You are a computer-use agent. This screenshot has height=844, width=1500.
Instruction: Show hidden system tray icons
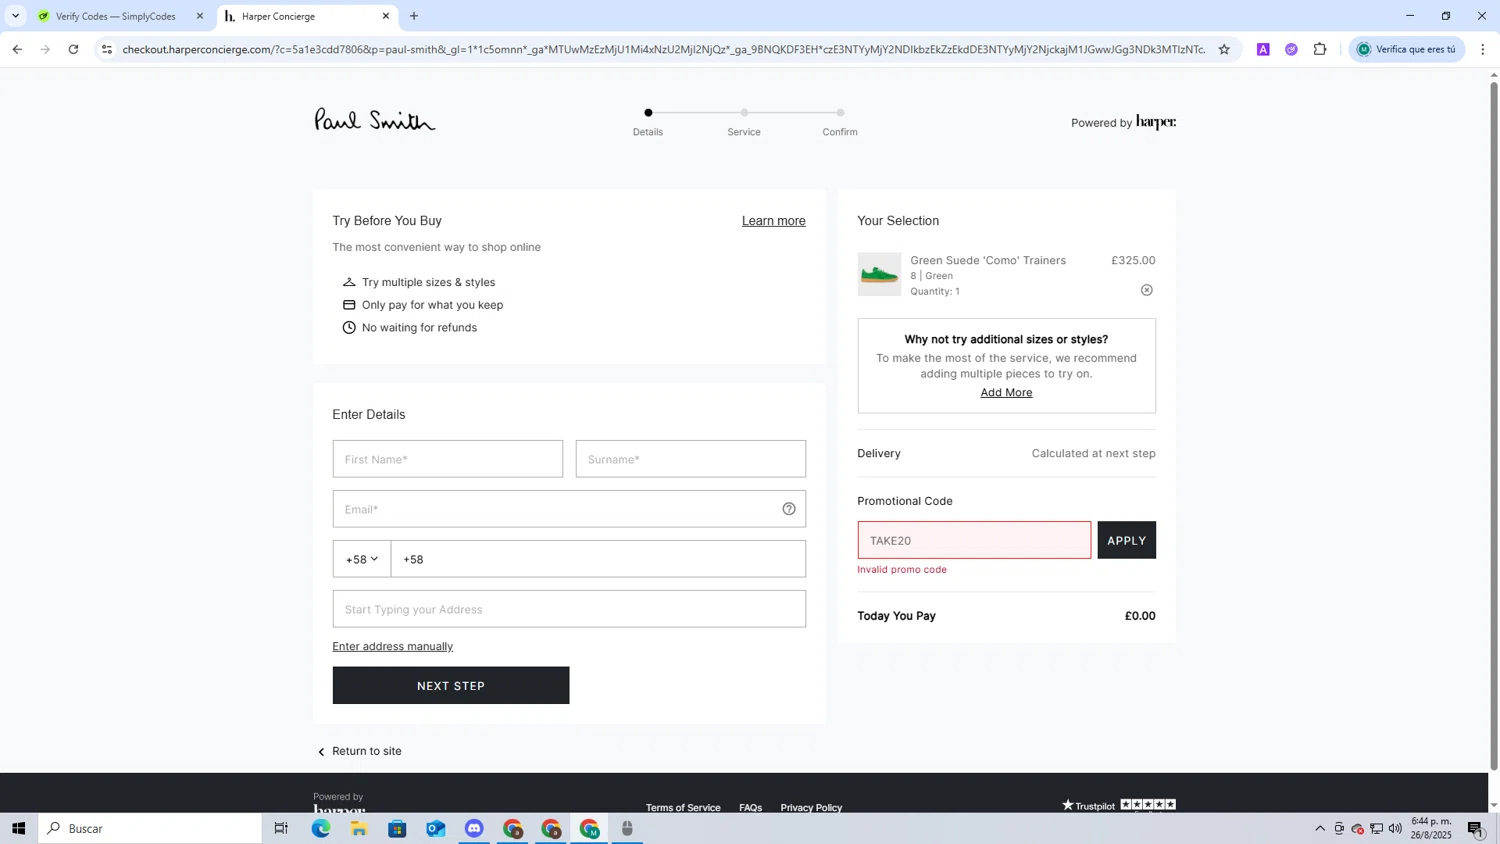point(1319,828)
